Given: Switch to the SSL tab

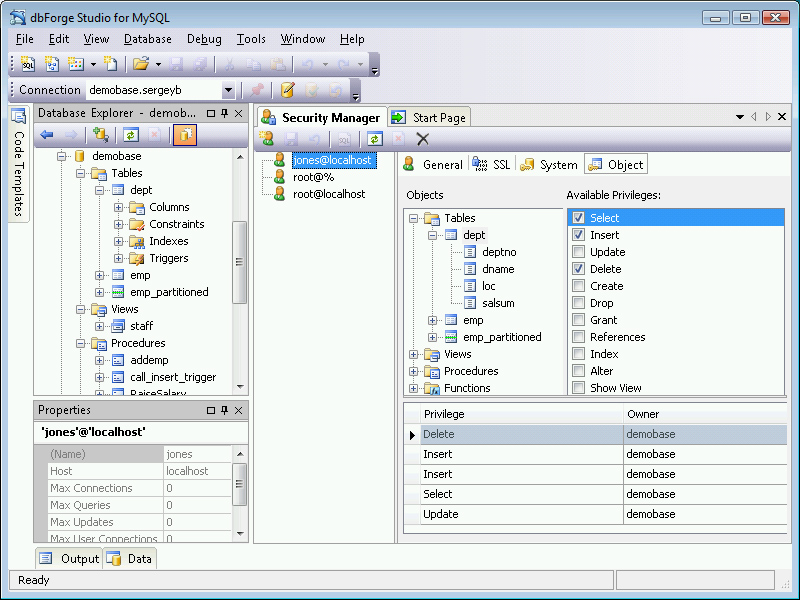Looking at the screenshot, I should (491, 165).
